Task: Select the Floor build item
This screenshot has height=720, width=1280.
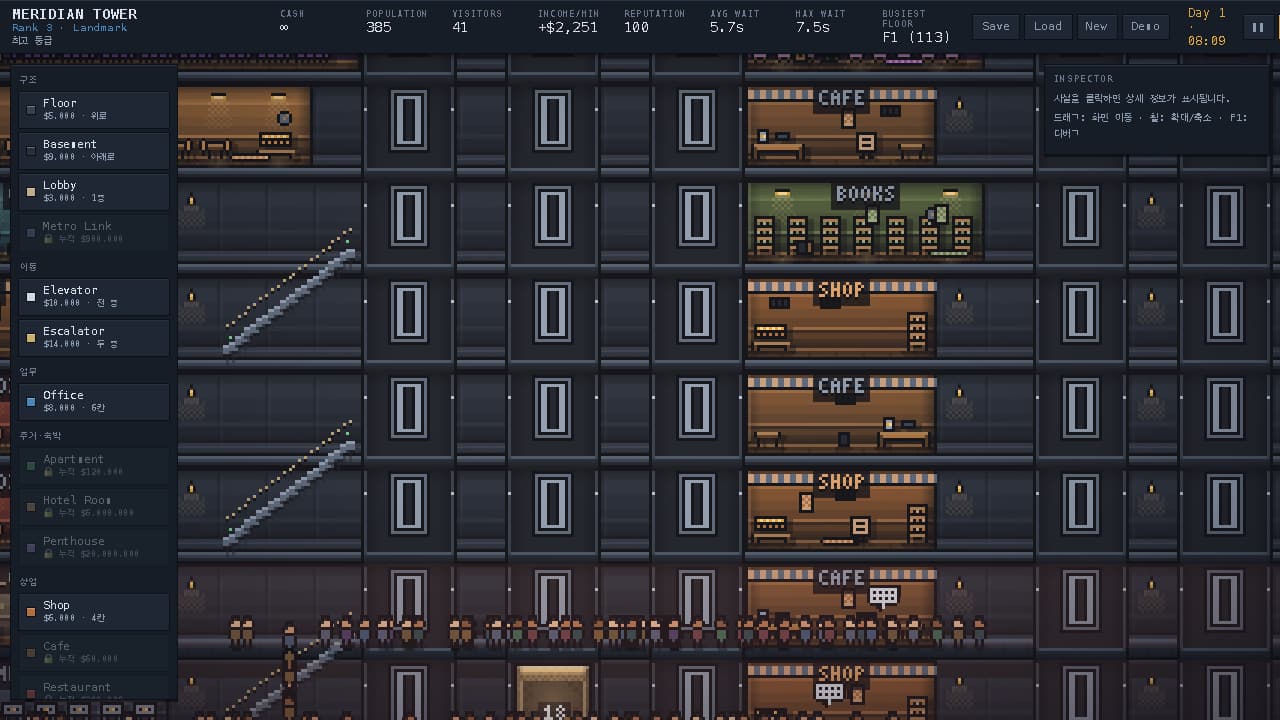Action: (x=94, y=109)
